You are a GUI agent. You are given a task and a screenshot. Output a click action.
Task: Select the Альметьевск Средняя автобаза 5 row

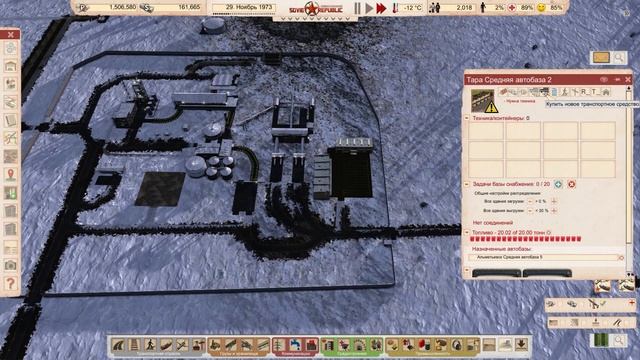coord(544,257)
